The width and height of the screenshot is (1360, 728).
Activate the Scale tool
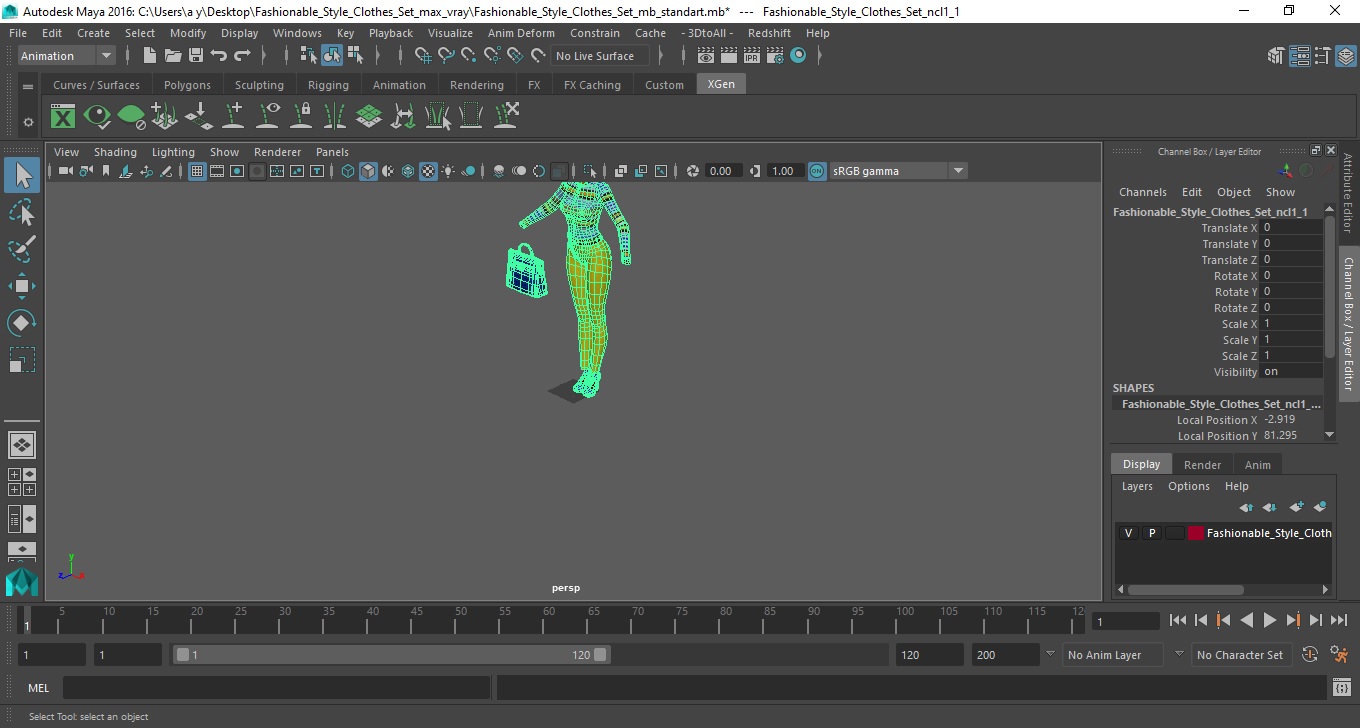click(x=22, y=360)
